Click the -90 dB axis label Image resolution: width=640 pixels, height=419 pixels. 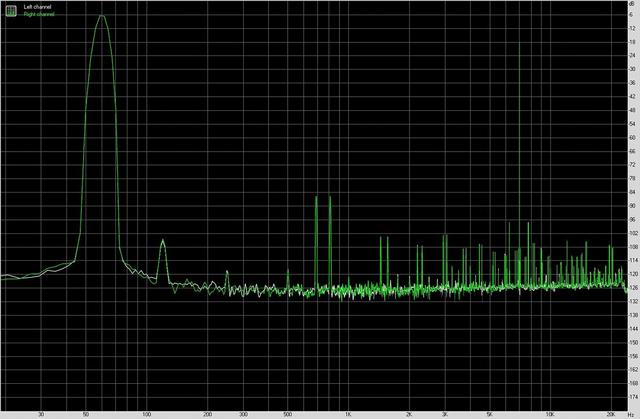tap(633, 206)
